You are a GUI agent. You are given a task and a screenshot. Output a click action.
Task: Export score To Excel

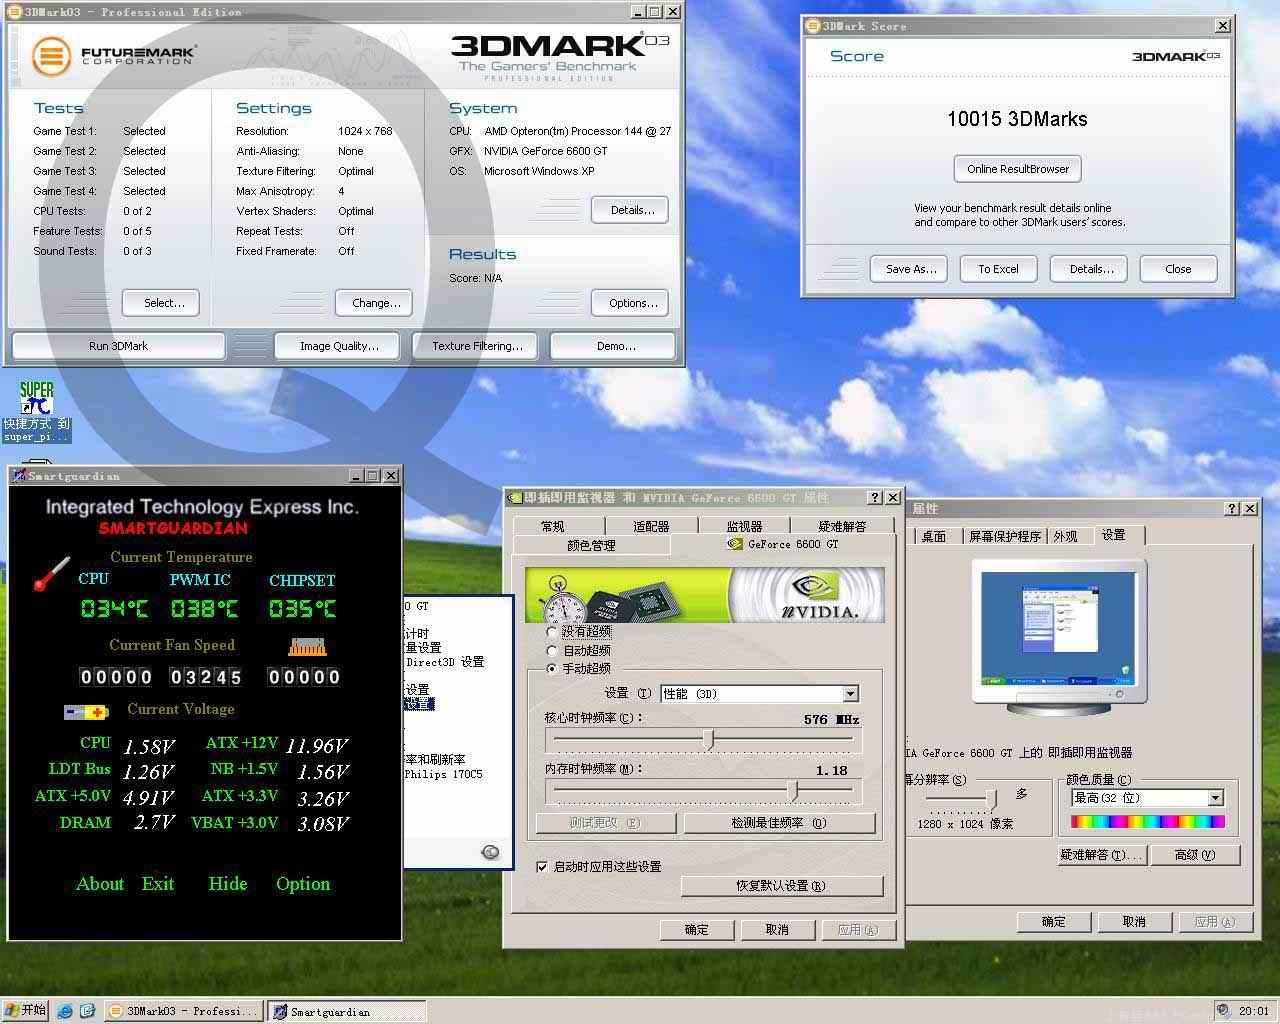point(998,269)
